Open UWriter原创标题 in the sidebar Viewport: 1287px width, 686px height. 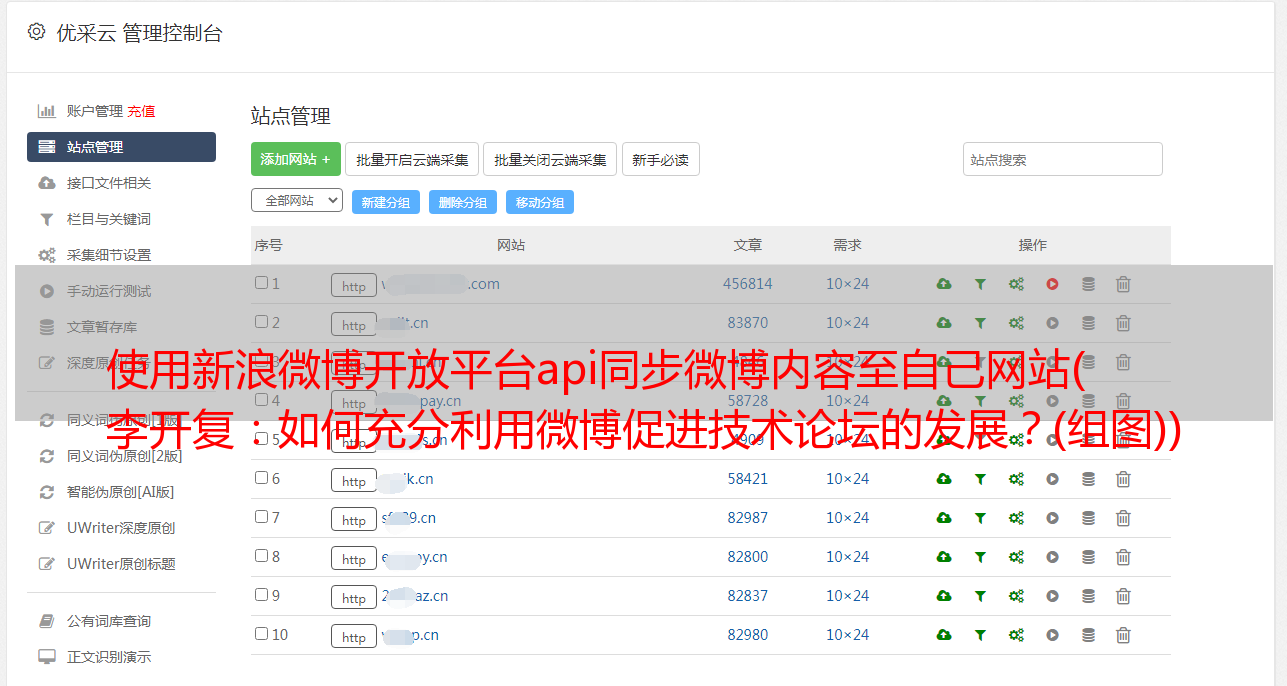(x=121, y=564)
